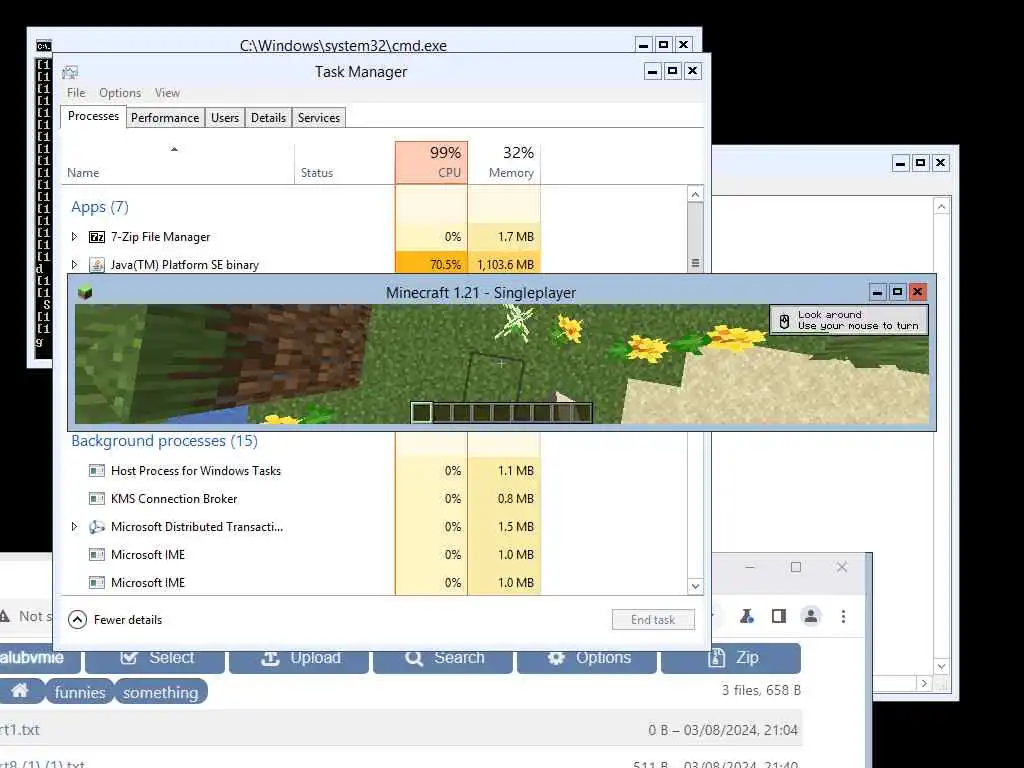Screen dimensions: 1024x768
Task: Click the Select button in file browser
Action: (x=155, y=658)
